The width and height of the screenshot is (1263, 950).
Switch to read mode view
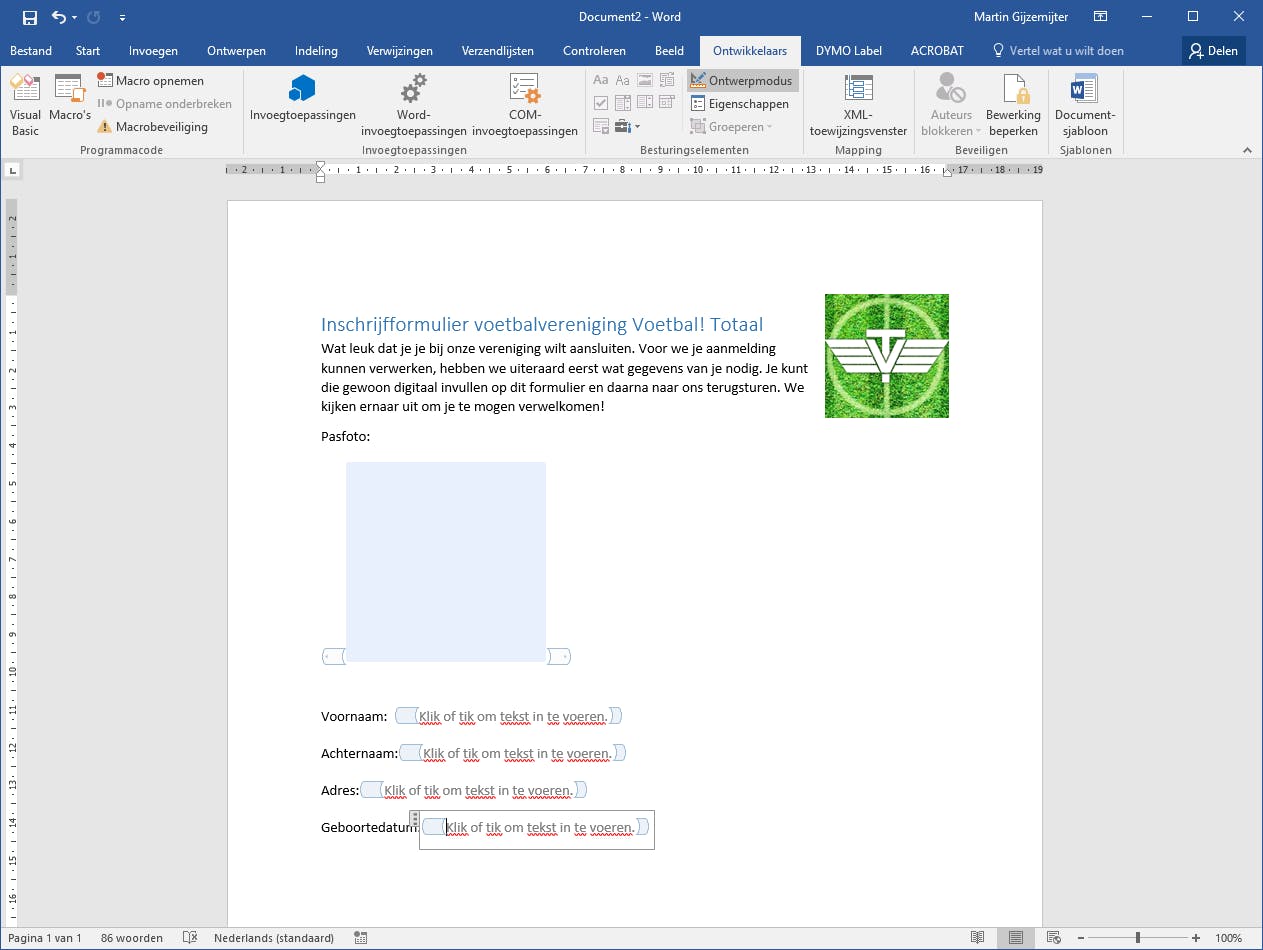click(x=978, y=938)
